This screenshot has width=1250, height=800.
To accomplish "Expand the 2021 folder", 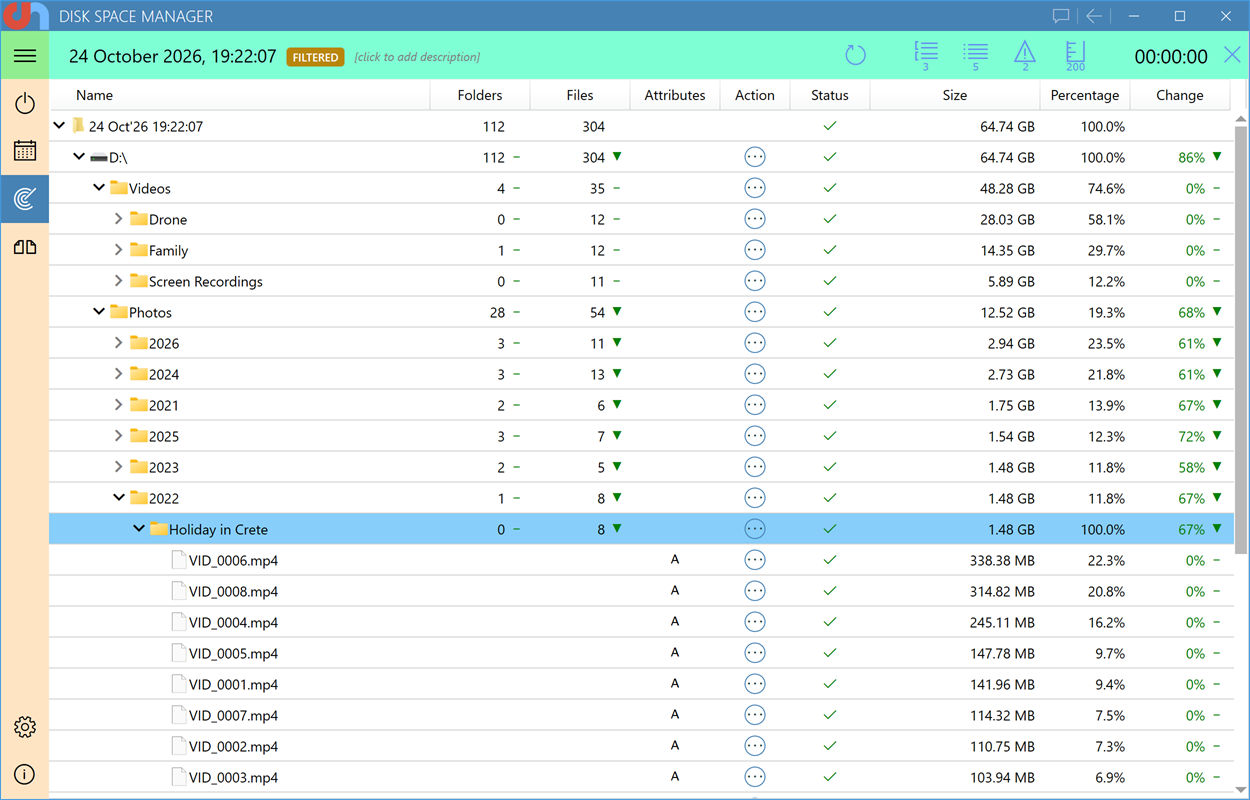I will tap(119, 405).
